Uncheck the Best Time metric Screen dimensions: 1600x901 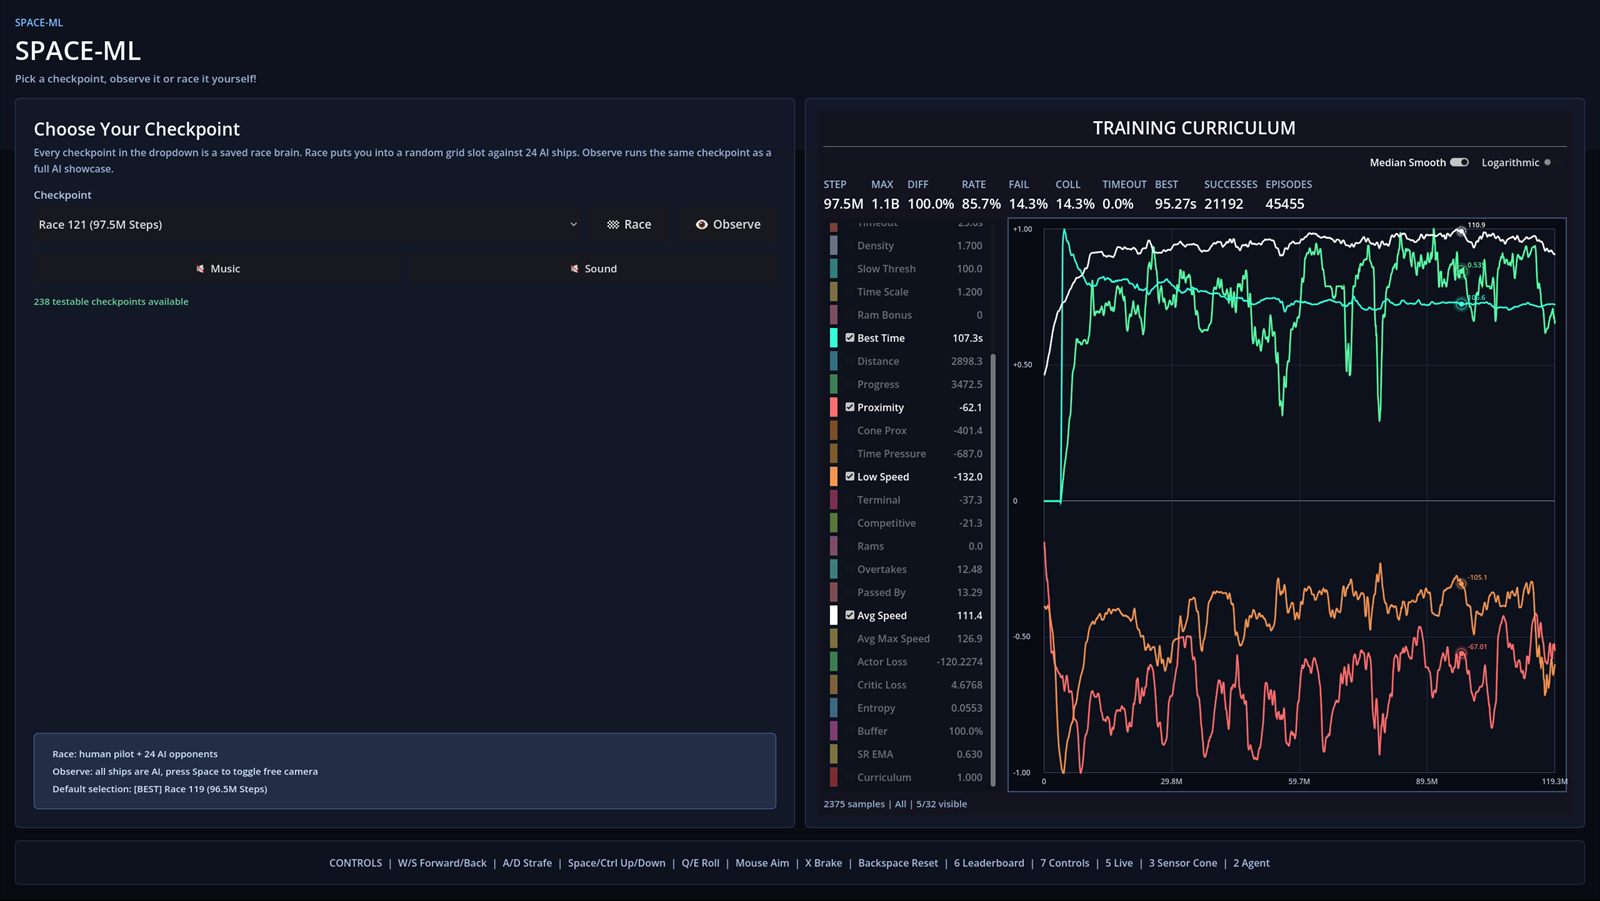coord(849,338)
